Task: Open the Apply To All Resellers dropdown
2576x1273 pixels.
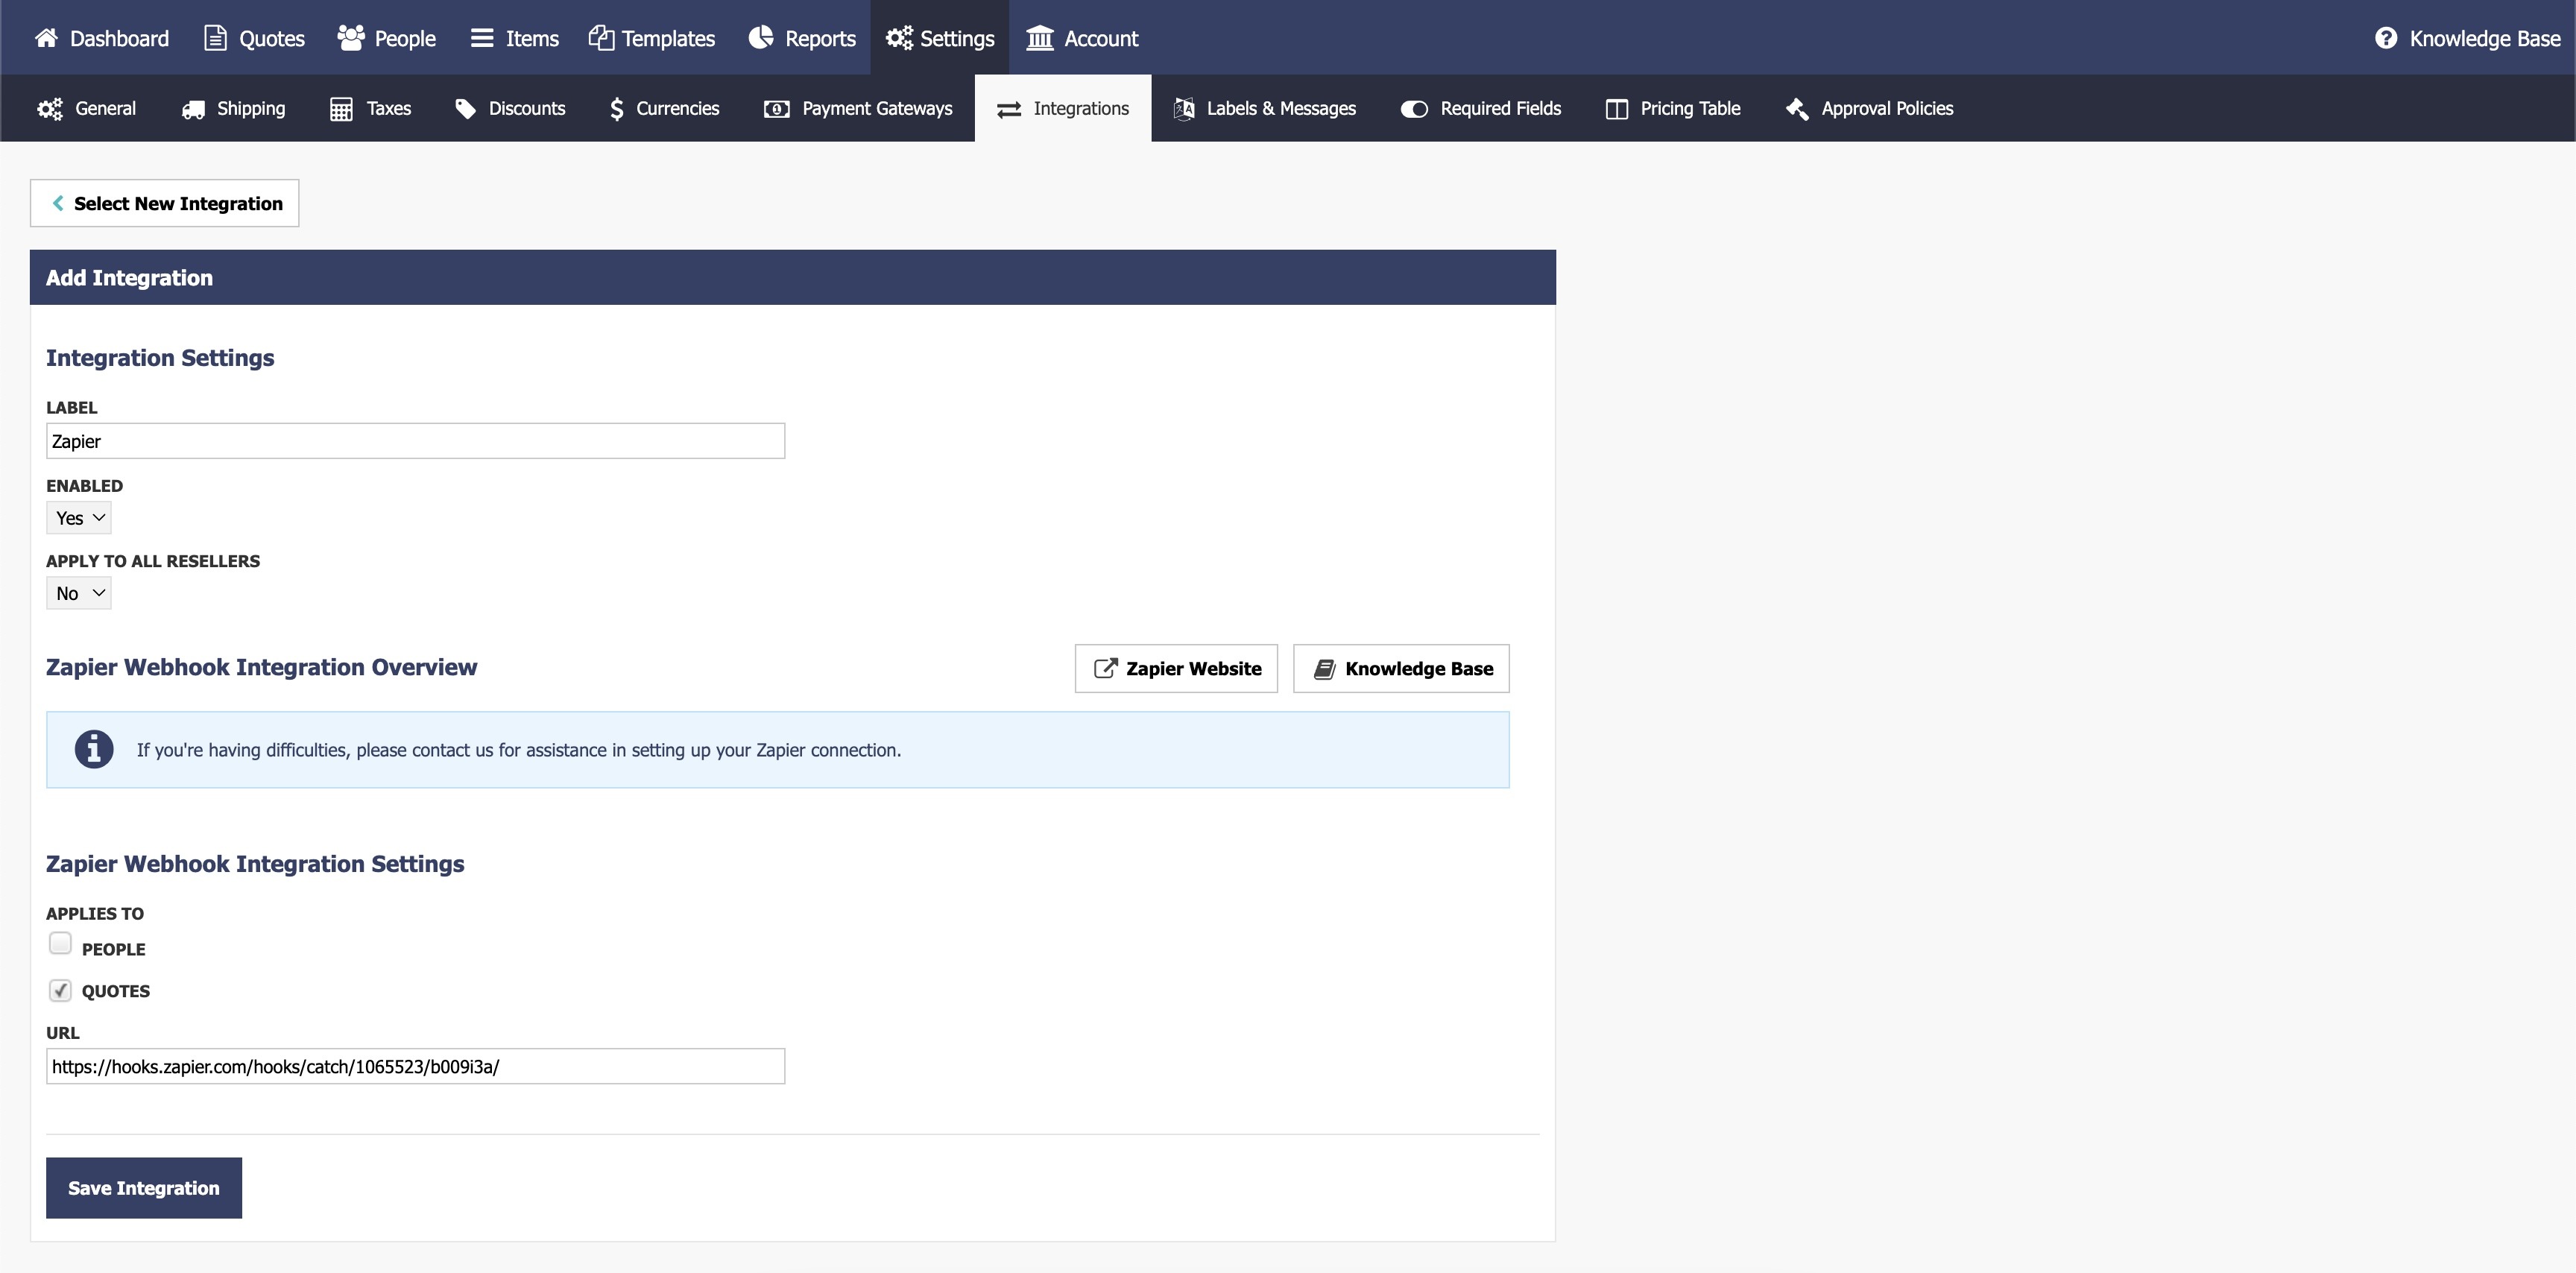Action: (x=79, y=593)
